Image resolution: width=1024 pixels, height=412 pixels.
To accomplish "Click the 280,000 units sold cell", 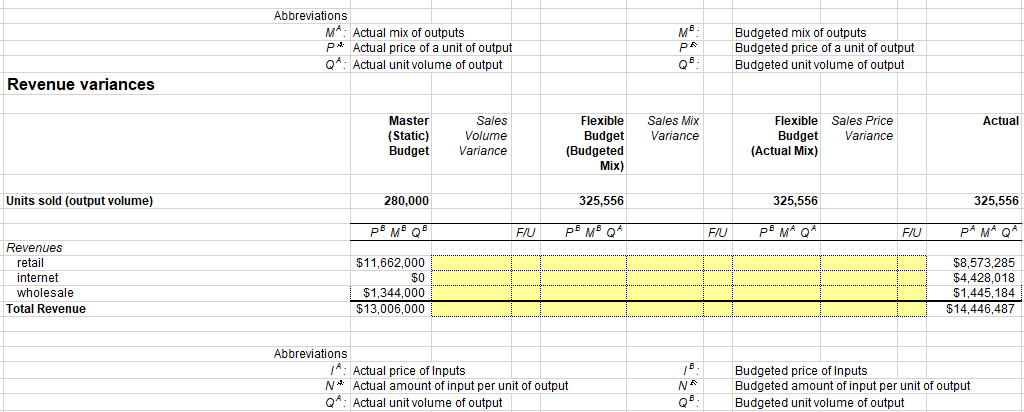I will pyautogui.click(x=407, y=201).
